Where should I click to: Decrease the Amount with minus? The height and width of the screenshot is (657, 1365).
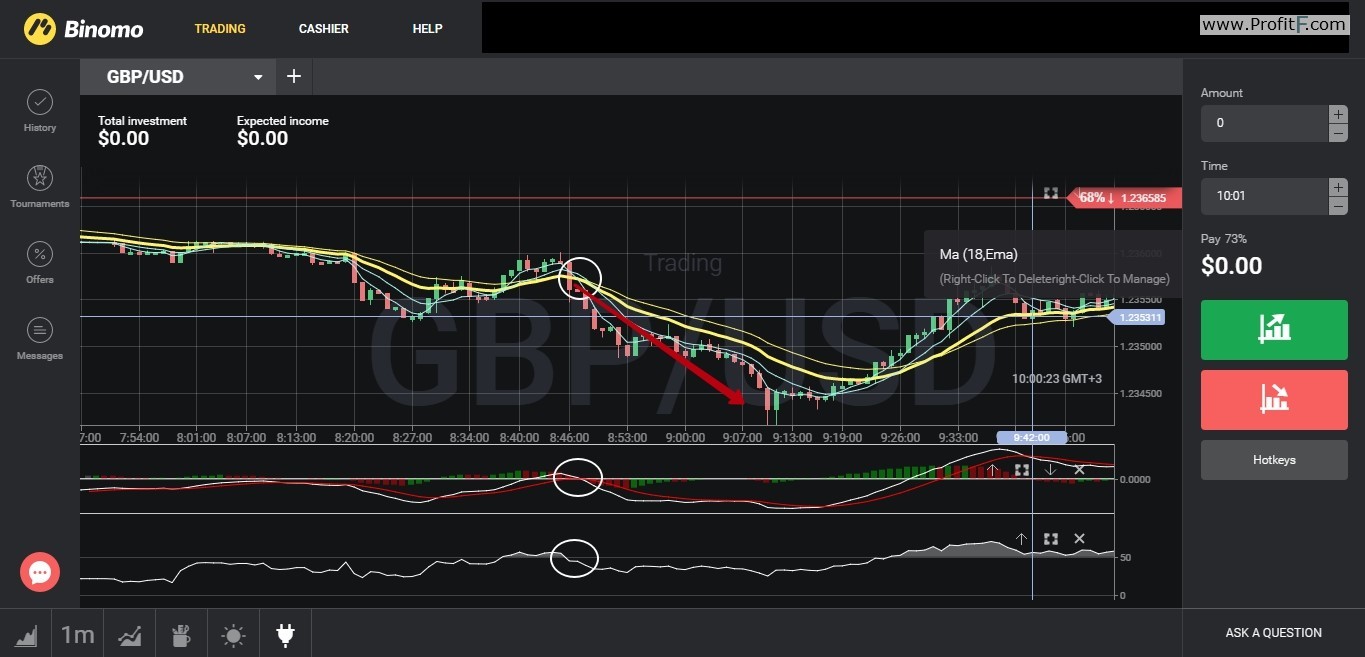coord(1338,133)
